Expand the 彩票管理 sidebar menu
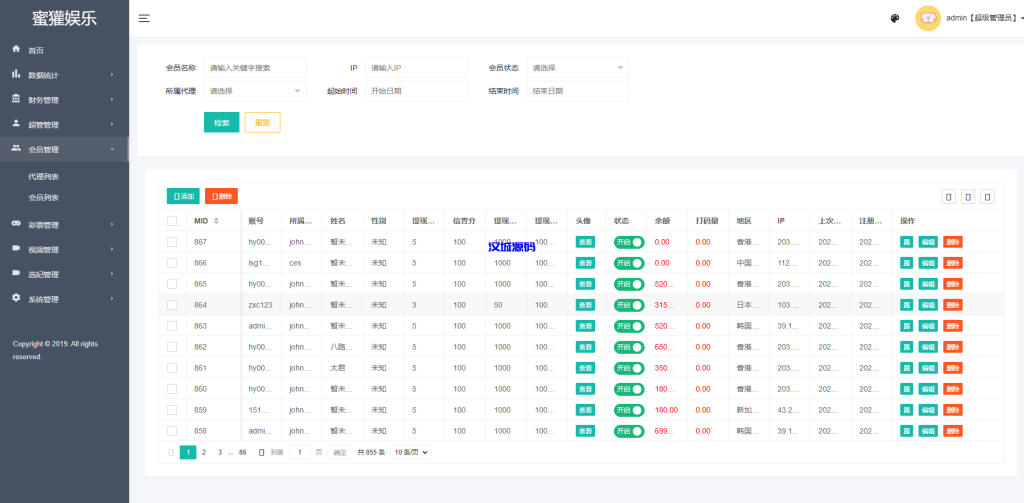Viewport: 1024px width, 503px height. [64, 225]
